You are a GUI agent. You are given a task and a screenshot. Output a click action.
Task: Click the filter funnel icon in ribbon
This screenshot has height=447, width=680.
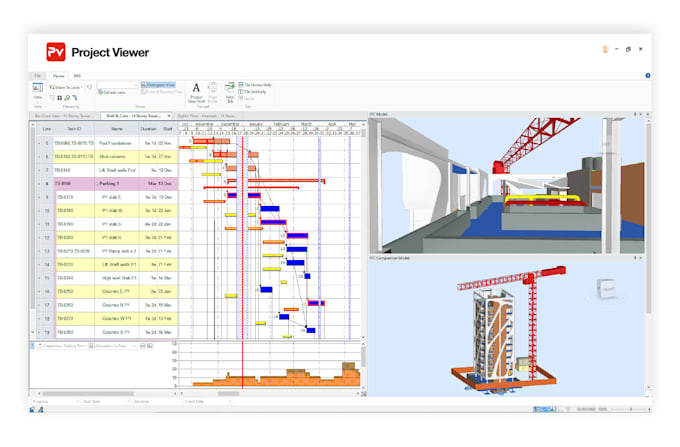(52, 98)
